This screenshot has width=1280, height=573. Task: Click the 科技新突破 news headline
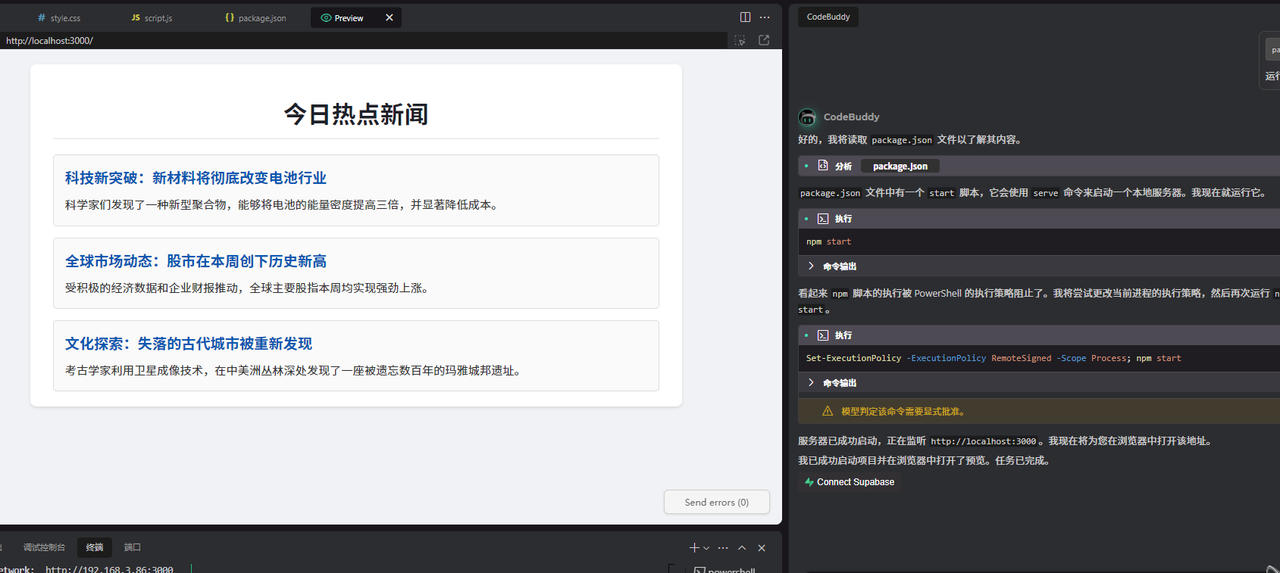click(x=196, y=178)
